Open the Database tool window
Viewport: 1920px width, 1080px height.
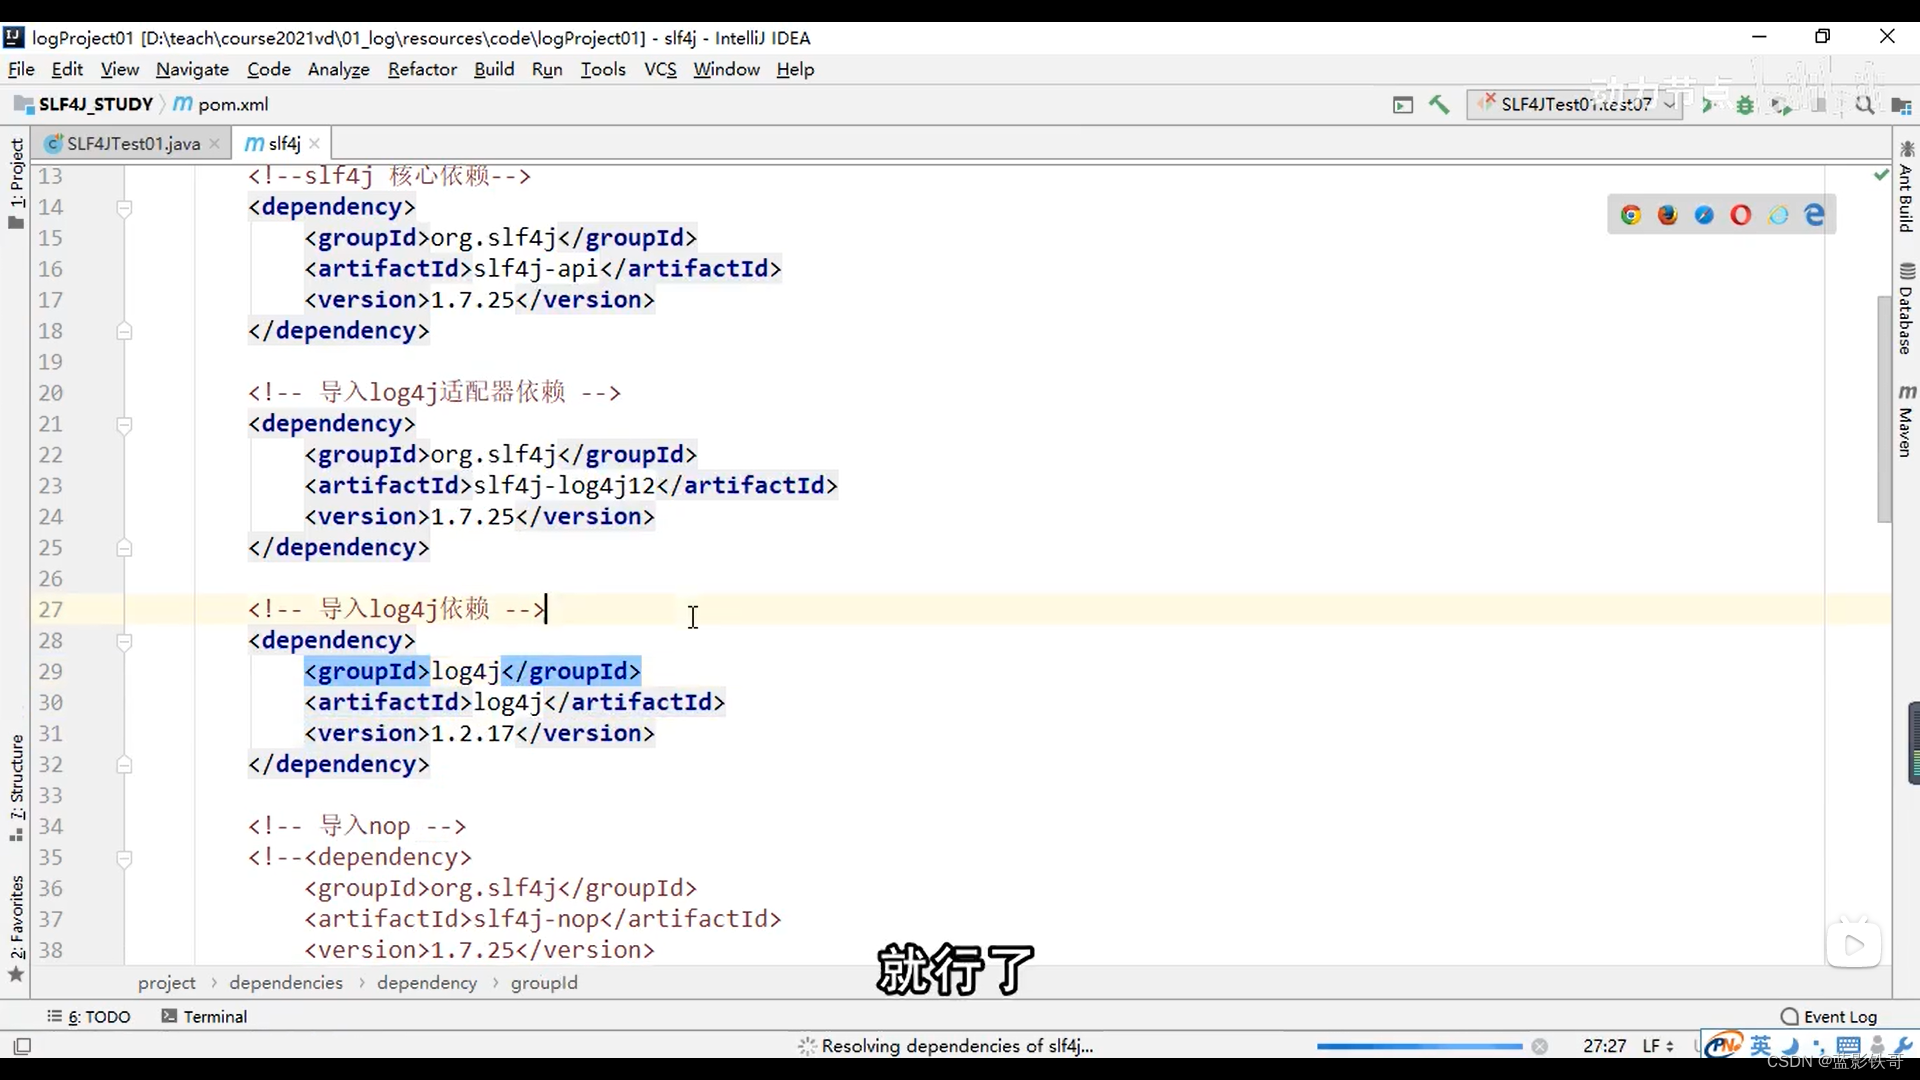click(x=1906, y=308)
